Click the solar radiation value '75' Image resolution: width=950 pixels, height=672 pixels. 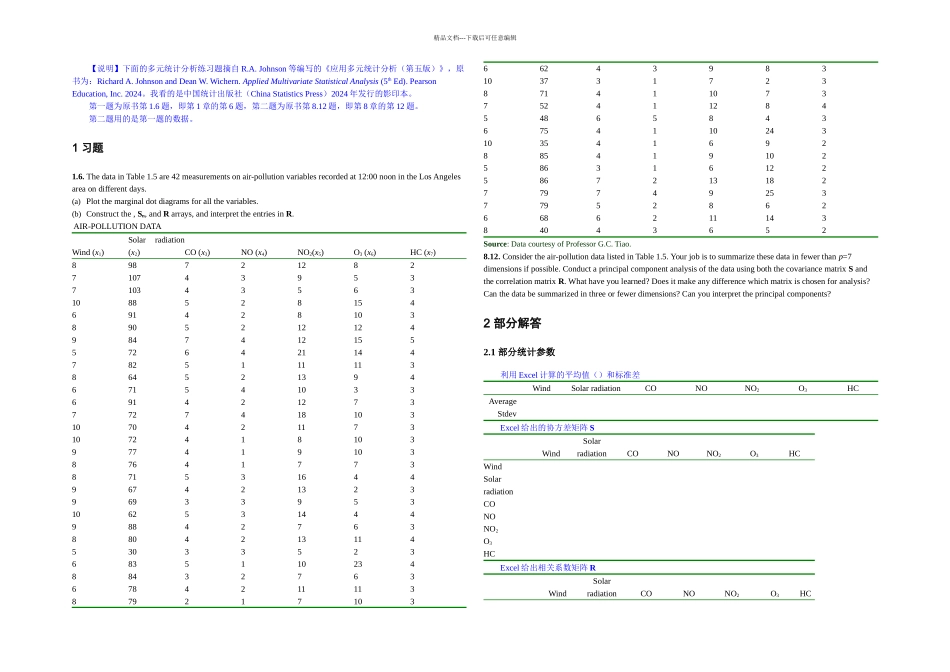point(544,131)
